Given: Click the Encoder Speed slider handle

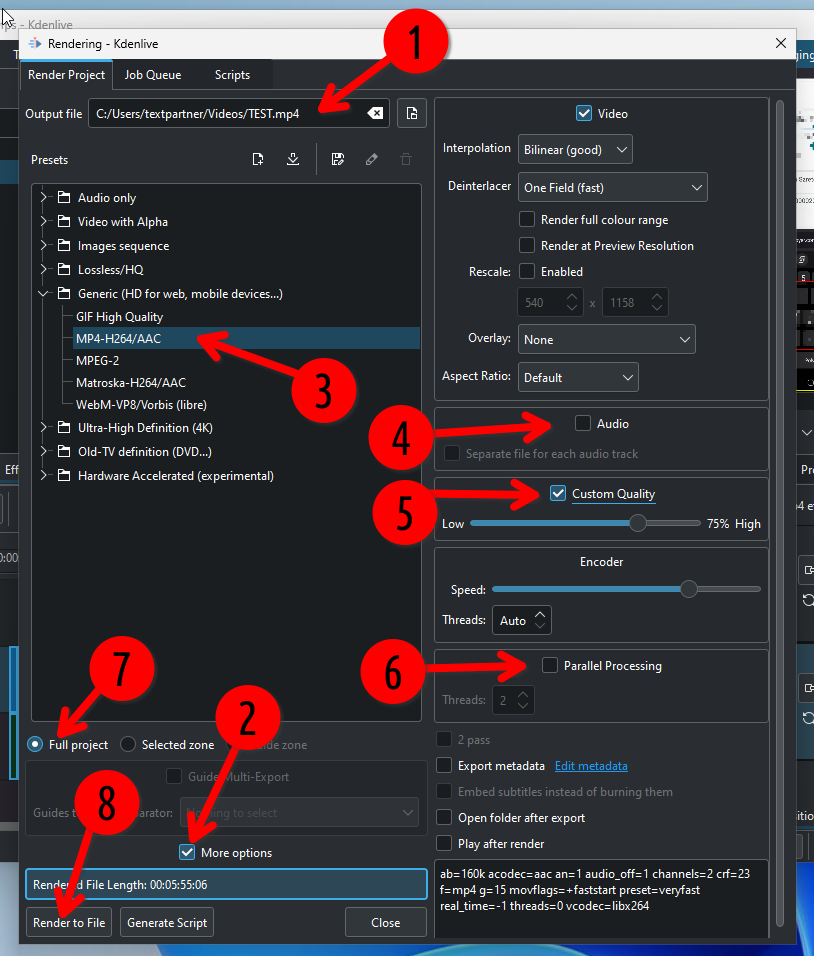Looking at the screenshot, I should pyautogui.click(x=688, y=588).
